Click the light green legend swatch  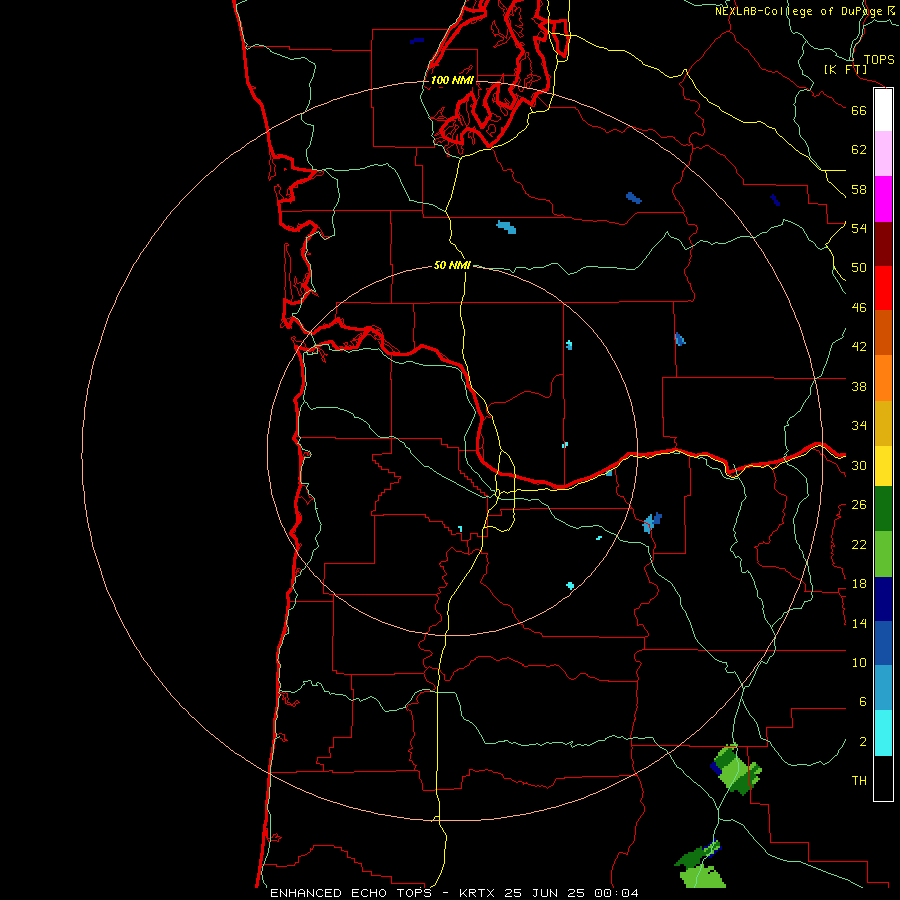(883, 554)
